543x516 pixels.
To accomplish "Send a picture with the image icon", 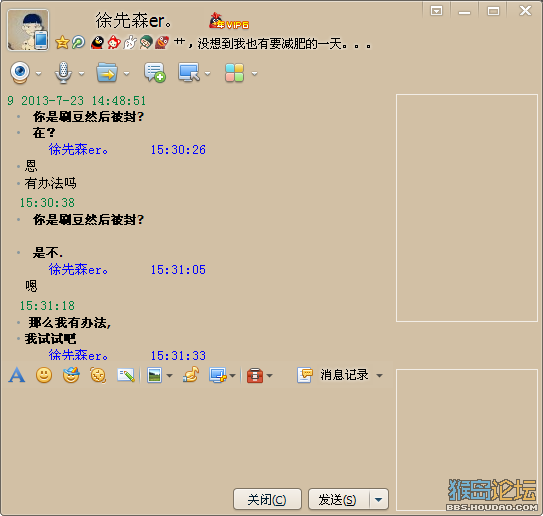I will 154,375.
